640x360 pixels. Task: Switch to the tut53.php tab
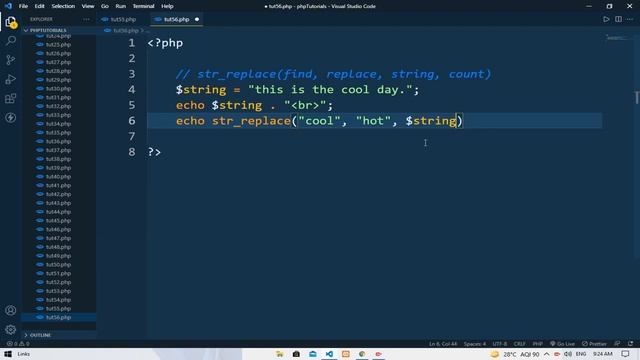[x=123, y=19]
